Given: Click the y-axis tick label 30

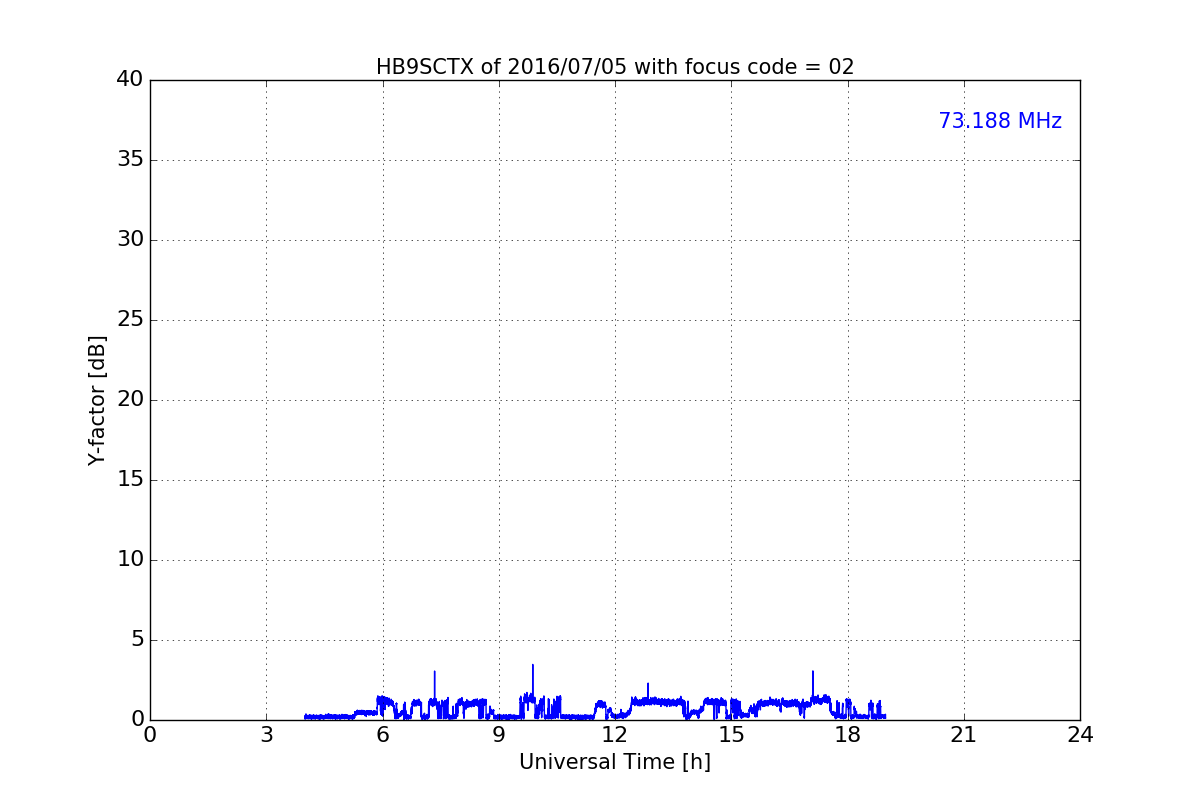Looking at the screenshot, I should [130, 240].
